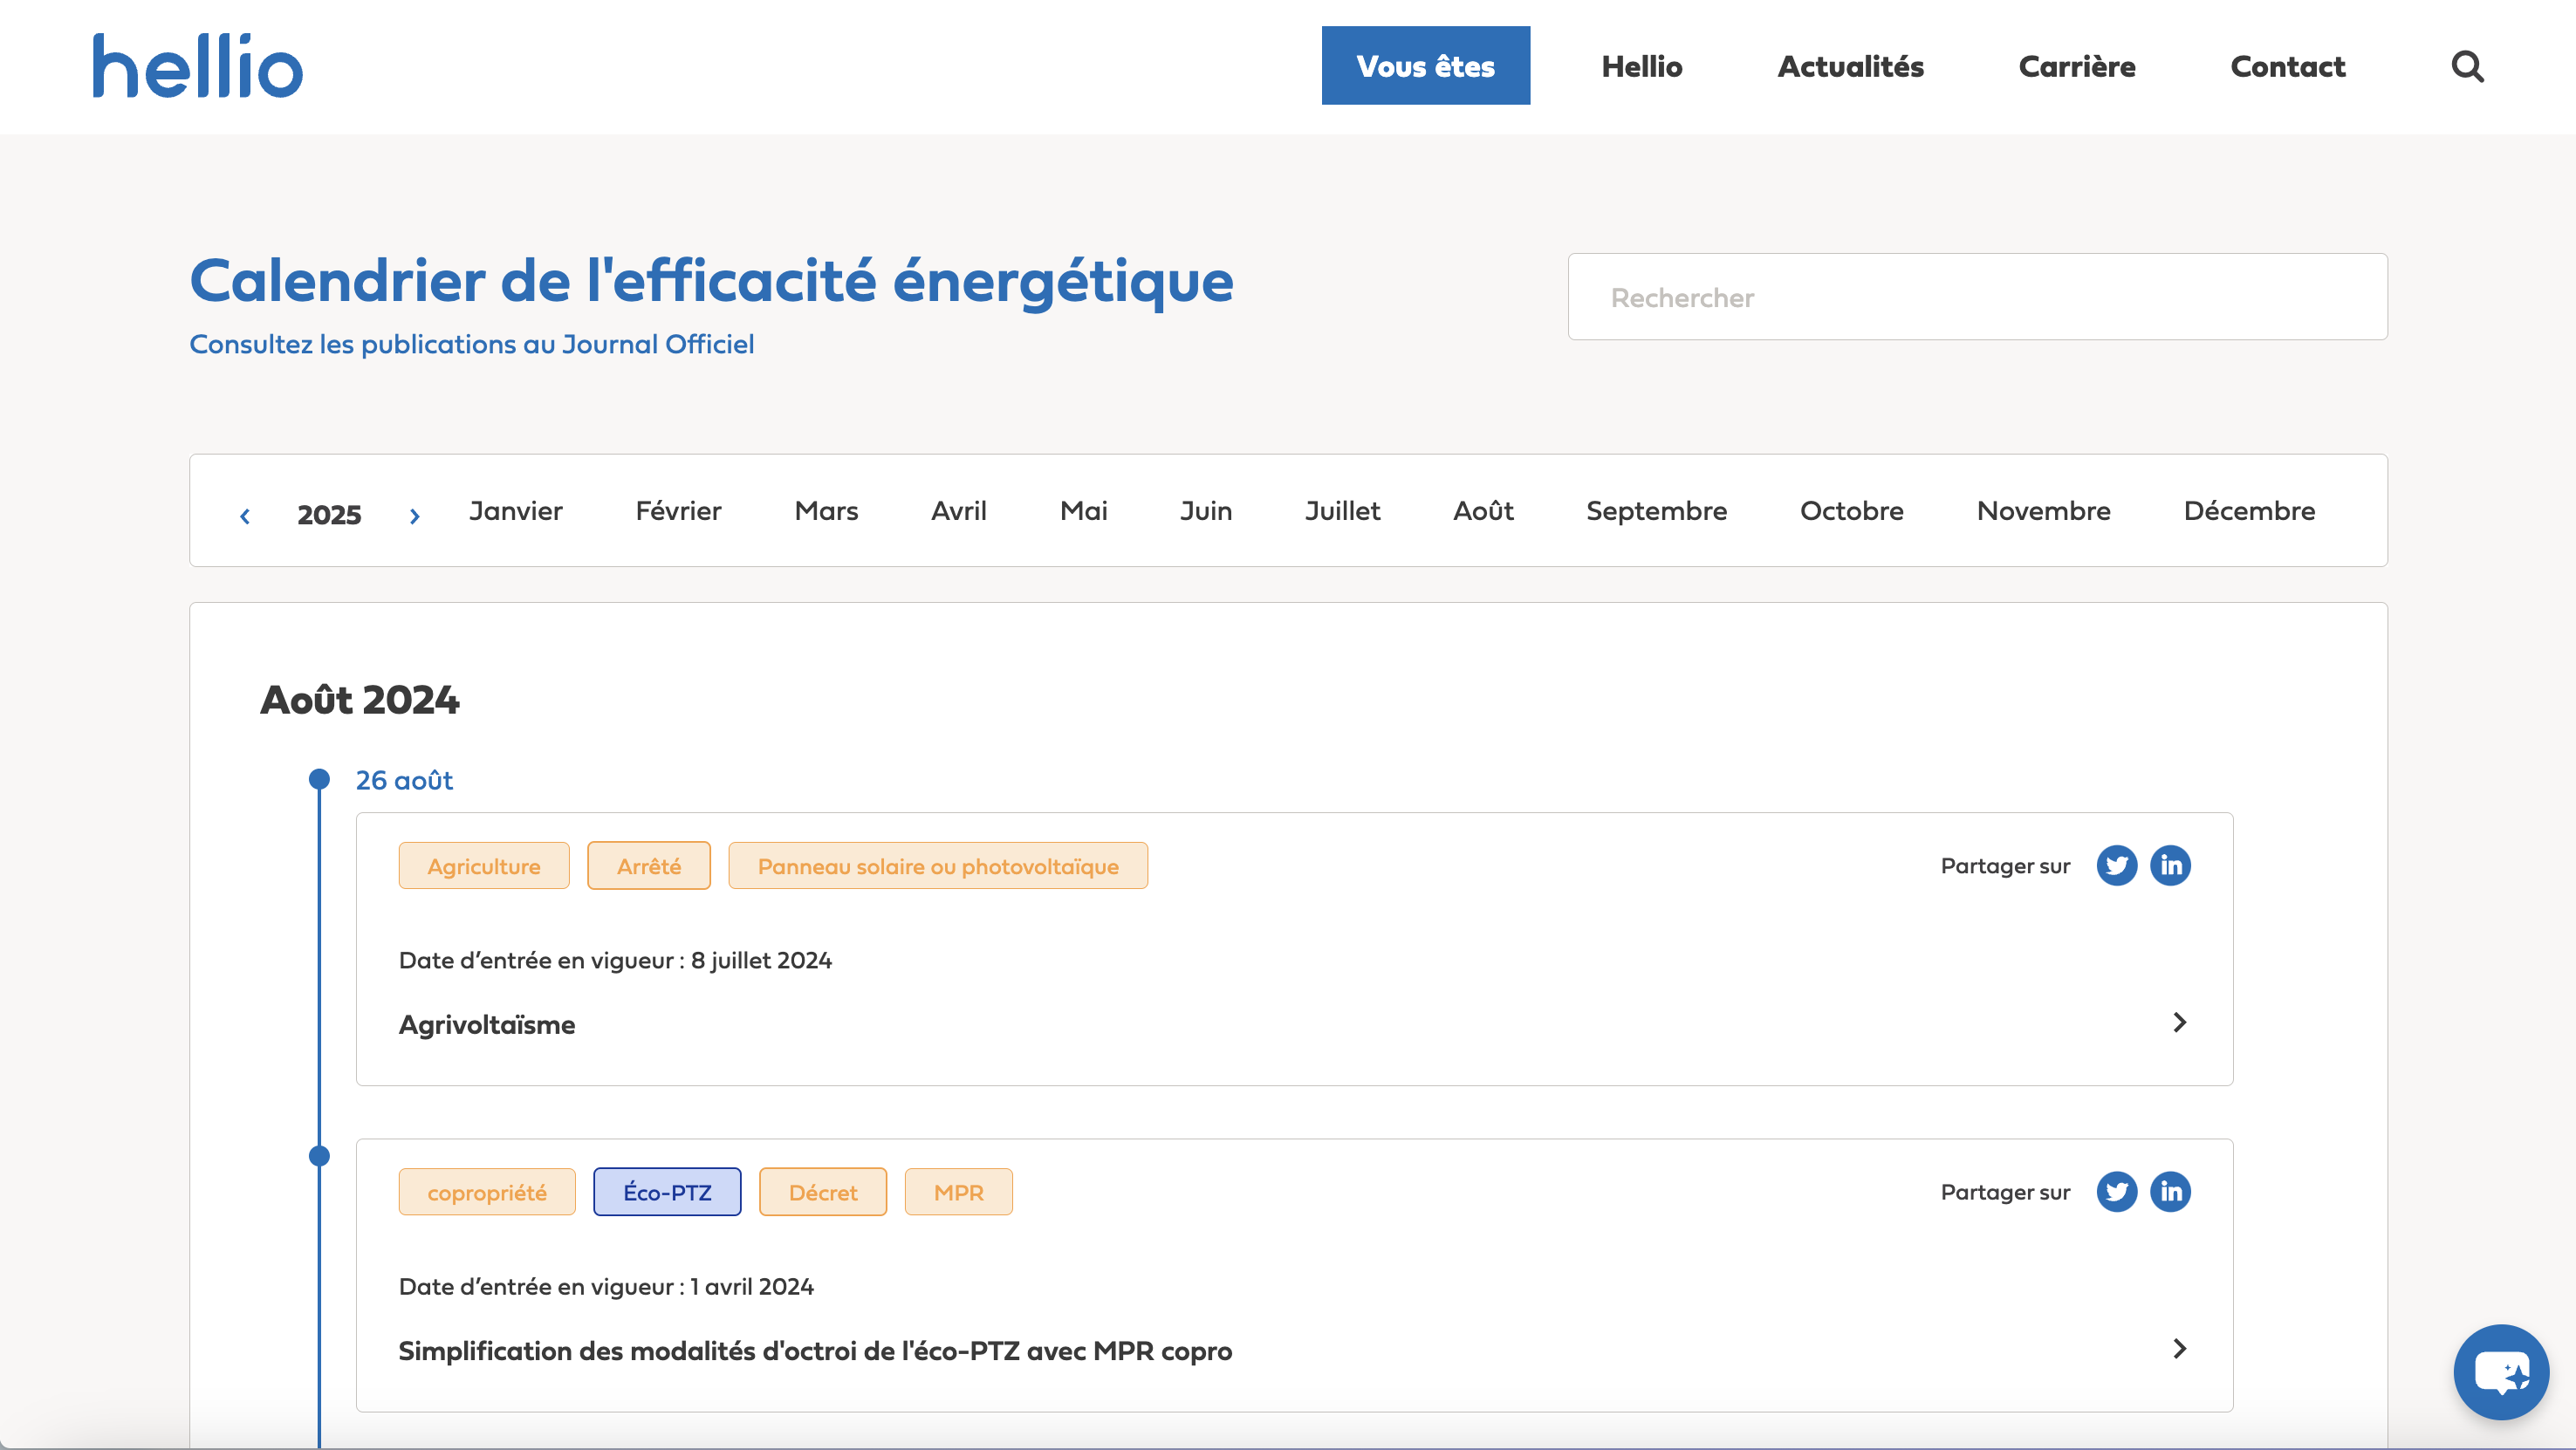This screenshot has width=2576, height=1450.
Task: Expand the éco-PTZ entry with its chevron
Action: [2179, 1349]
